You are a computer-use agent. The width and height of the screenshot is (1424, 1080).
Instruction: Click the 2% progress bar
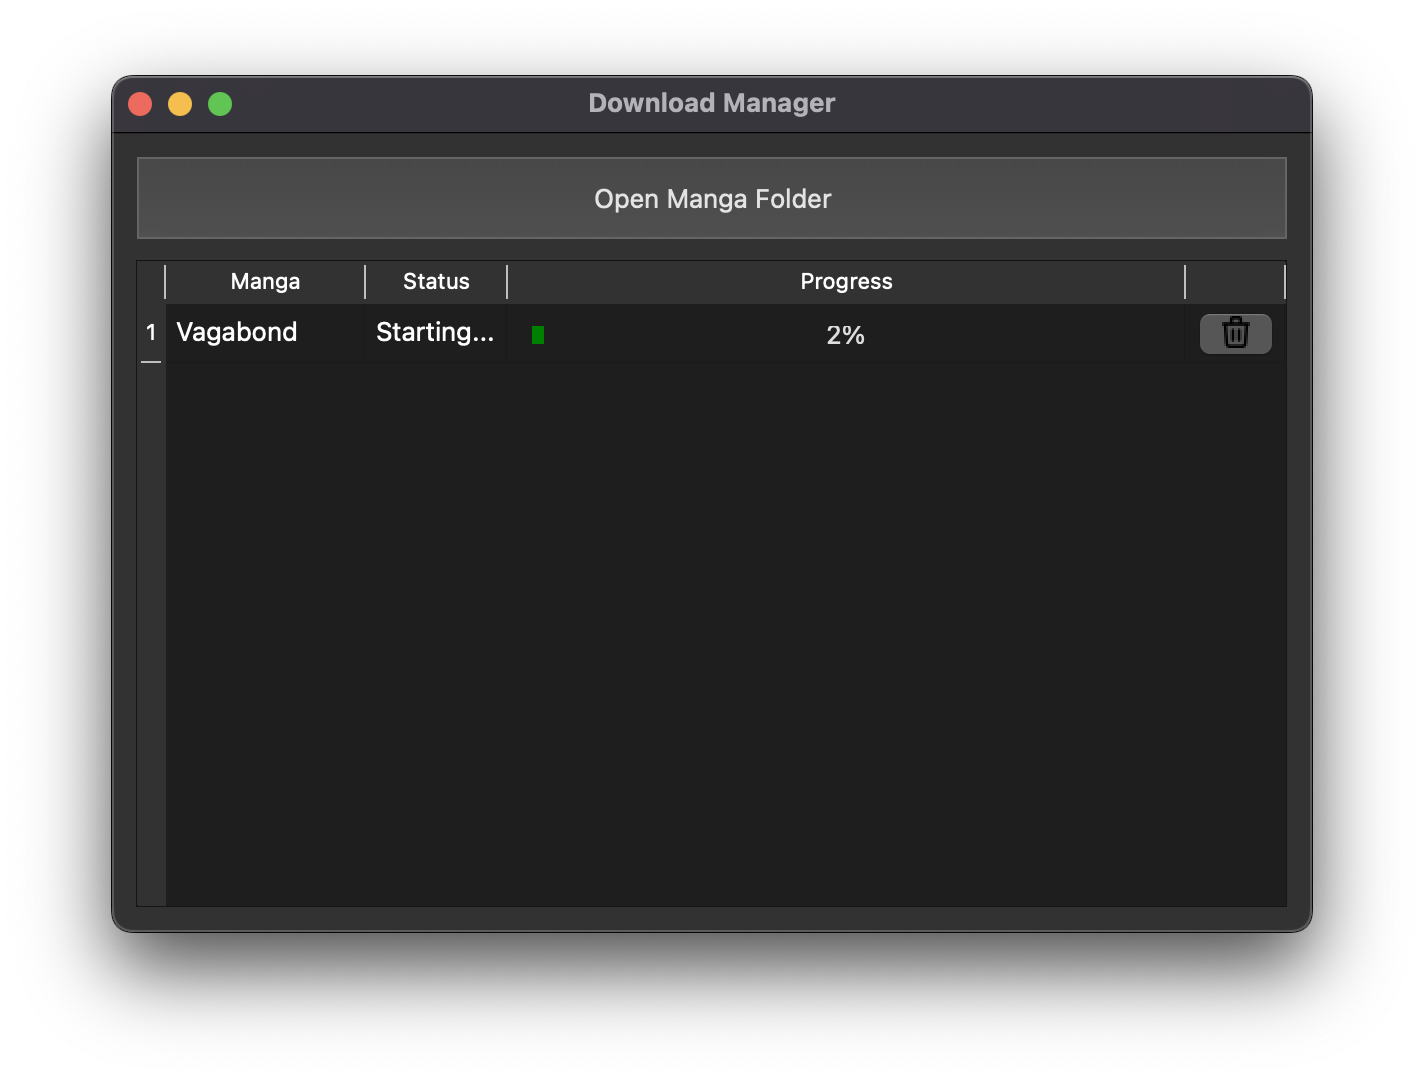(x=845, y=335)
